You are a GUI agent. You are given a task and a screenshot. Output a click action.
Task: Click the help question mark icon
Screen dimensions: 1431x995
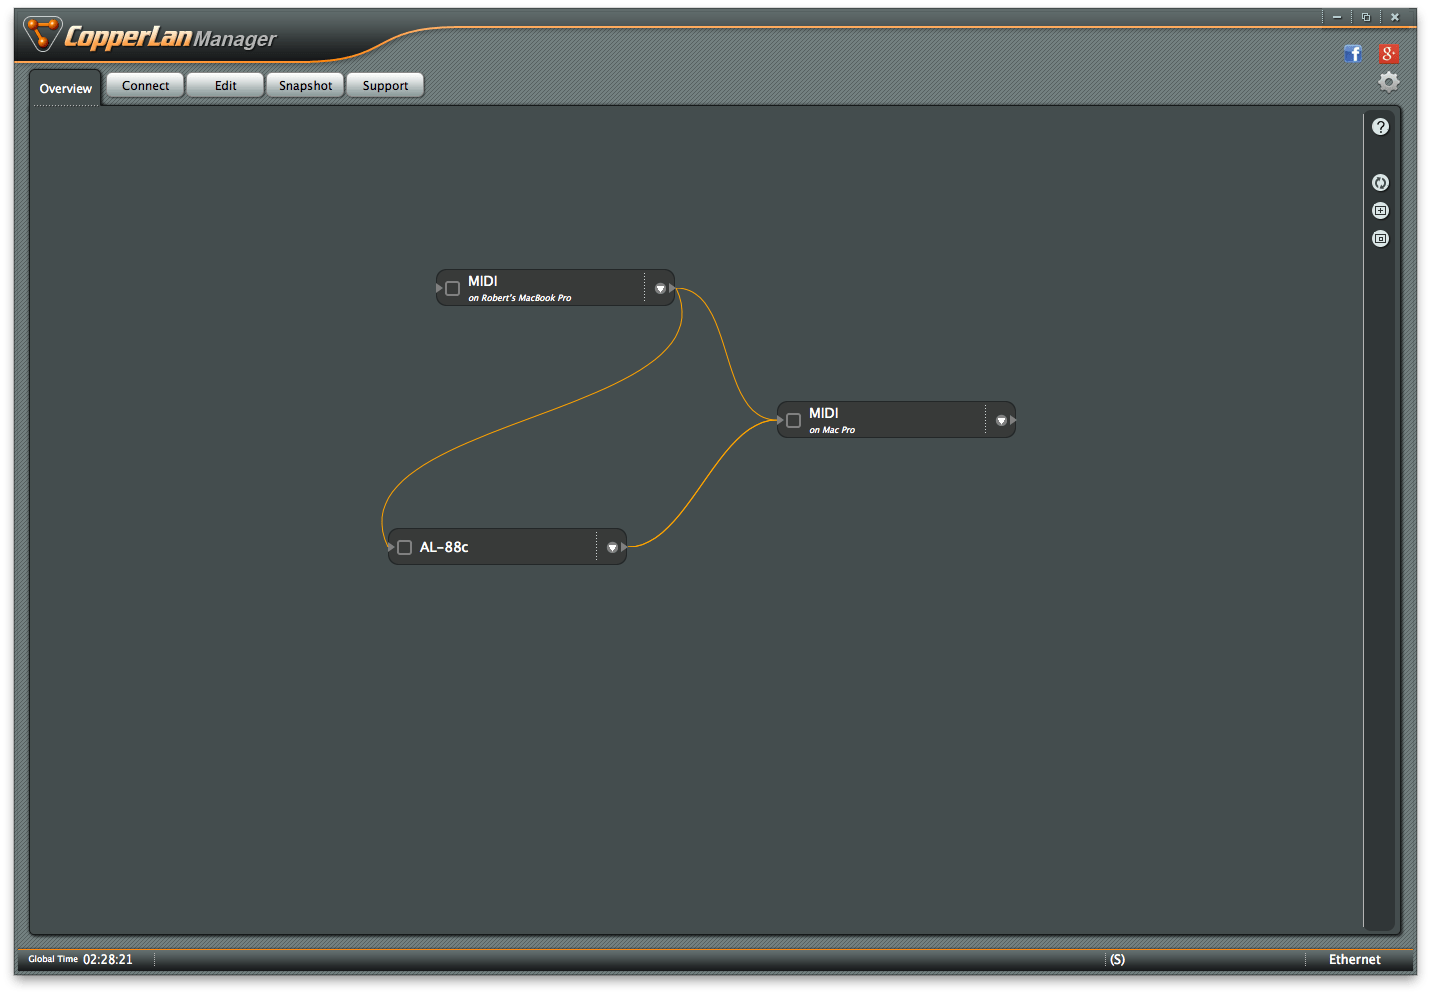[x=1380, y=127]
